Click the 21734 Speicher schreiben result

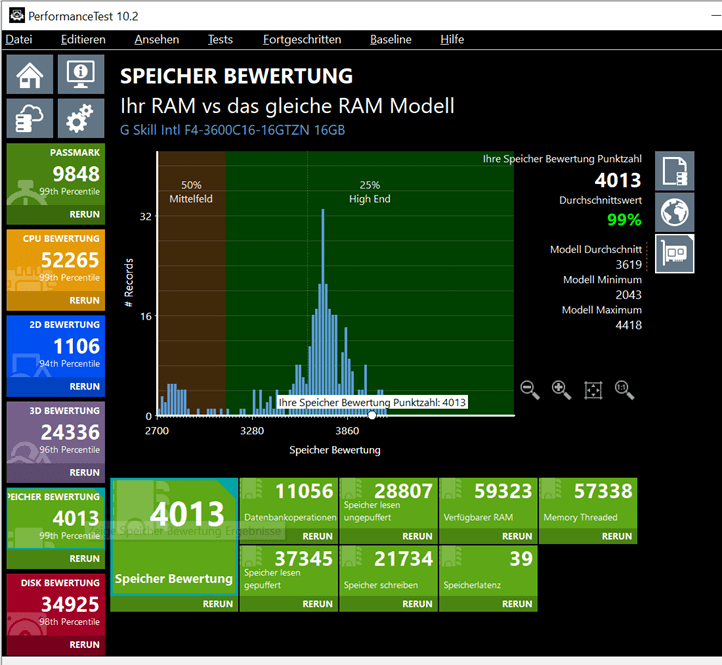coord(389,571)
